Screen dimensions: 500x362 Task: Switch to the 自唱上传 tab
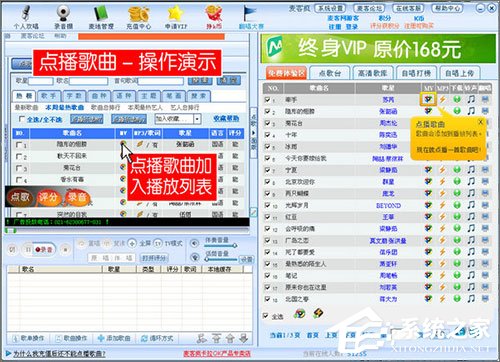pos(459,73)
